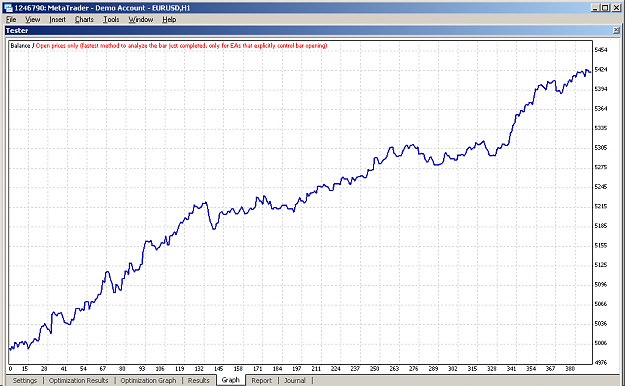Switch to the Results tab
625x386 pixels.
click(x=199, y=380)
